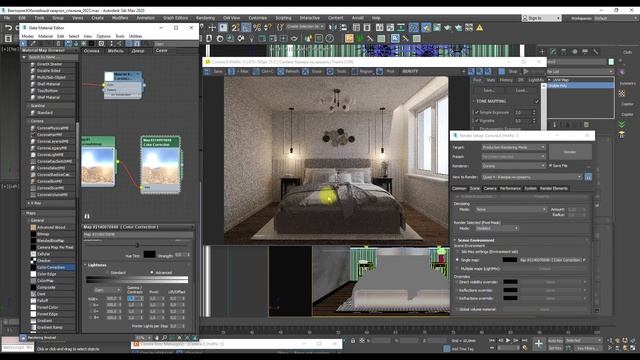
Task: Open the Modify tab icon in command panel
Action: pyautogui.click(x=553, y=52)
